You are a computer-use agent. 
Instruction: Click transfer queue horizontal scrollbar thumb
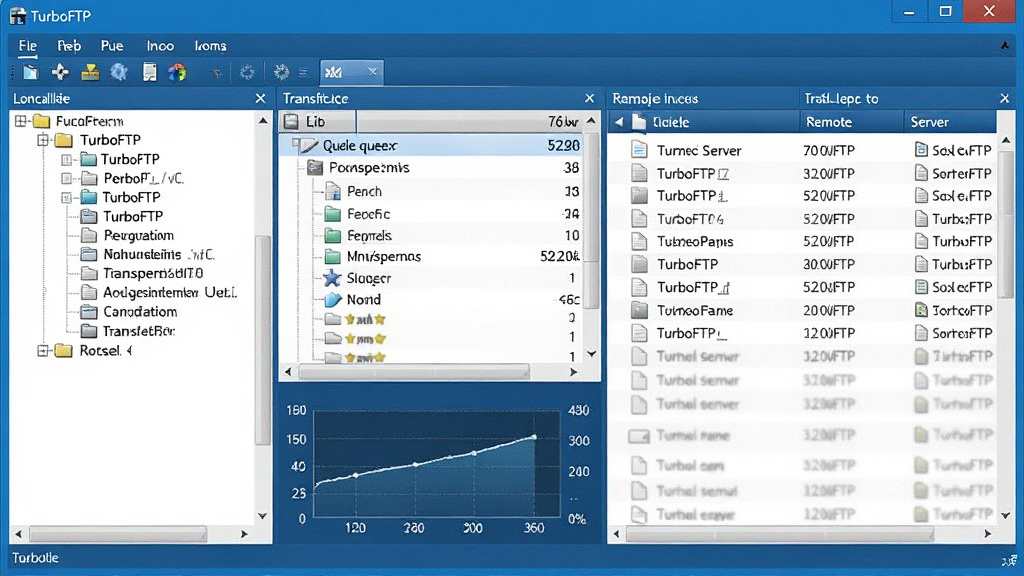coord(414,372)
